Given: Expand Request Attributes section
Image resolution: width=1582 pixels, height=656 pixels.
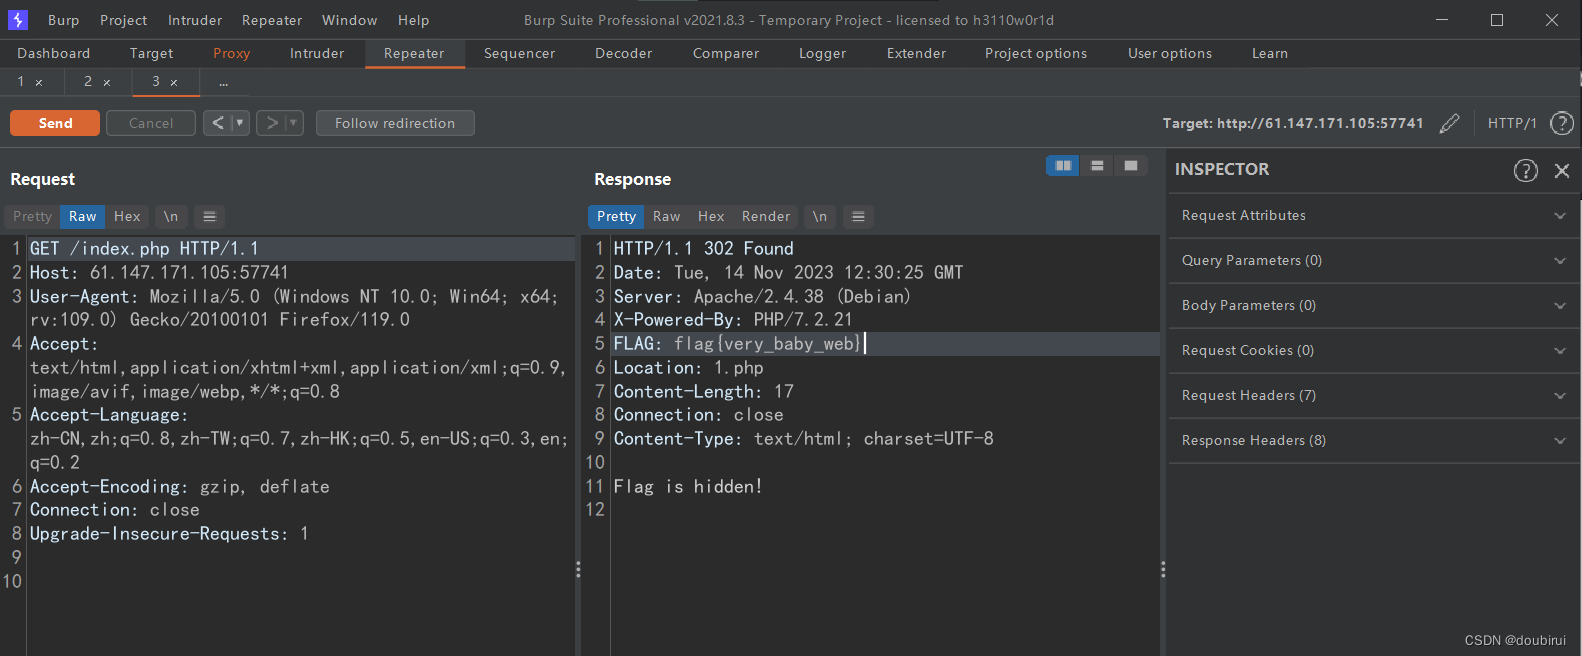Looking at the screenshot, I should click(x=1374, y=216).
